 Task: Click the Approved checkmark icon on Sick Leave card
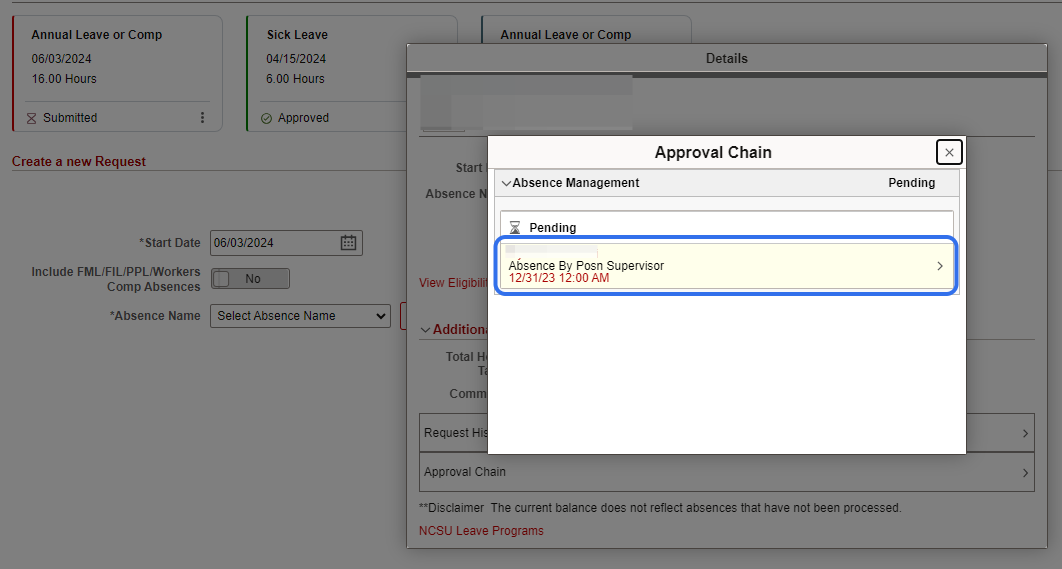pos(266,119)
